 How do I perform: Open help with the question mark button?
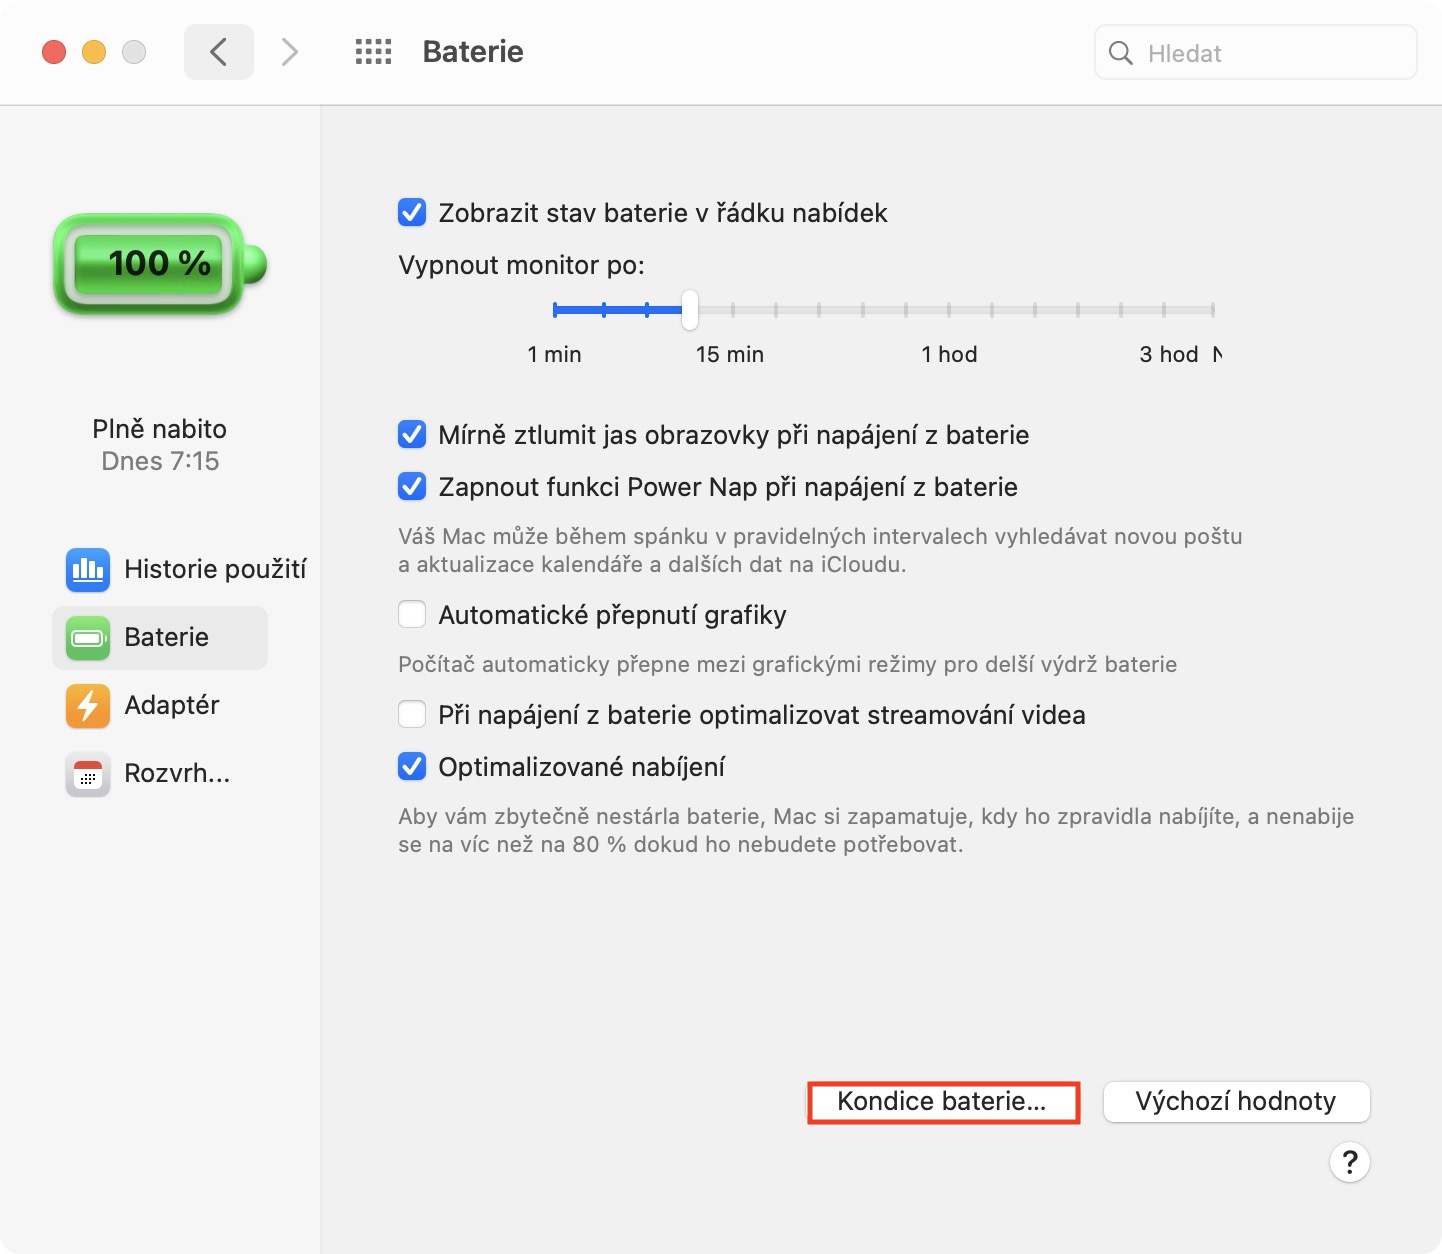click(x=1349, y=1162)
